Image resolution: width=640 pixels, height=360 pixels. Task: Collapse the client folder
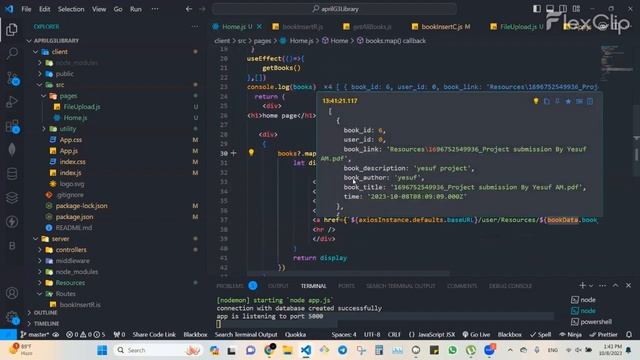pyautogui.click(x=36, y=52)
